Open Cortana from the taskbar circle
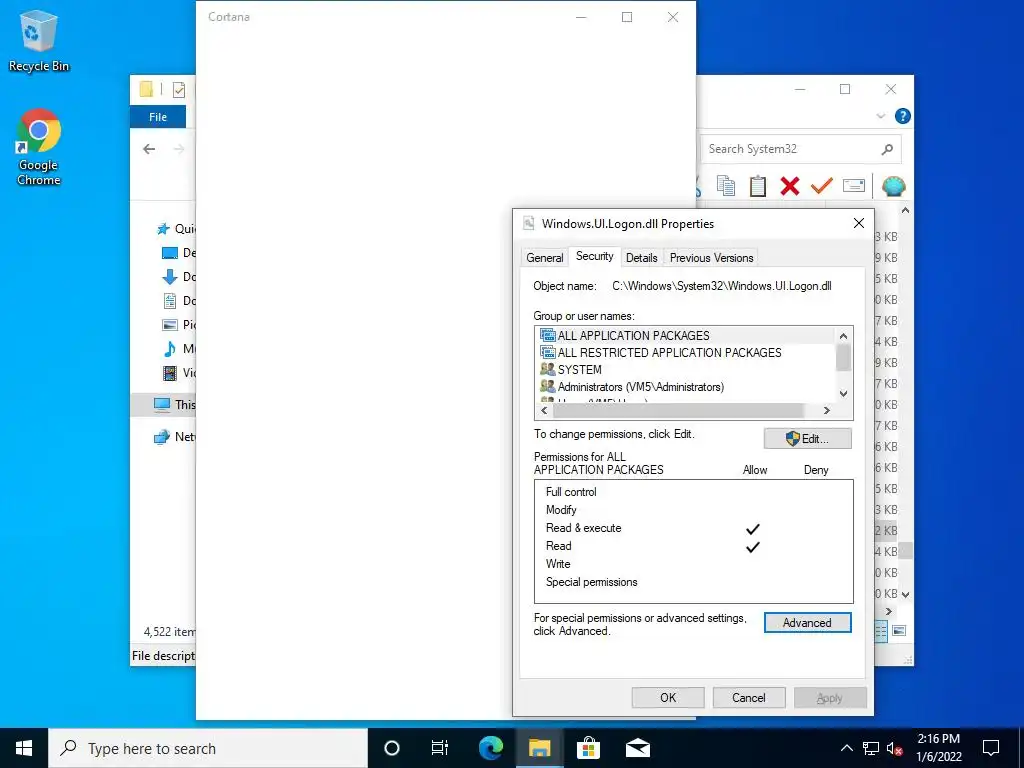The height and width of the screenshot is (768, 1024). 392,748
